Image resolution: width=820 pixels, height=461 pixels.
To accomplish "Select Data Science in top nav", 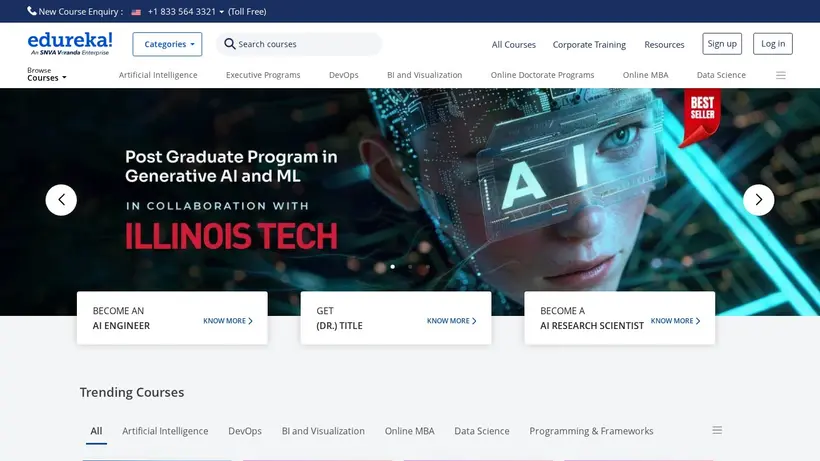I will pos(721,75).
